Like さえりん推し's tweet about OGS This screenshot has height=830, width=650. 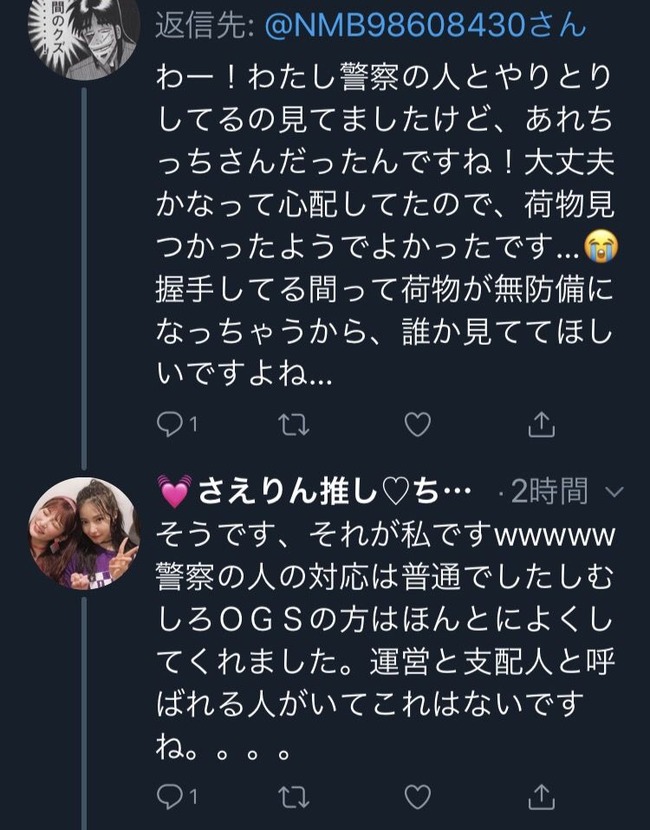coord(418,797)
